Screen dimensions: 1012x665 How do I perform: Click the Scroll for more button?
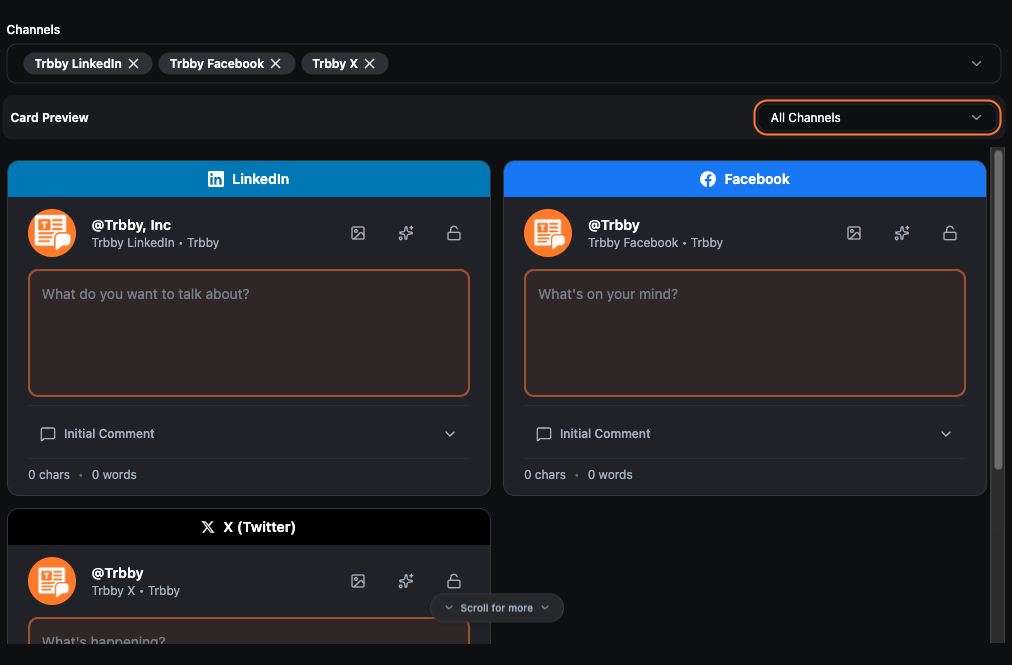point(497,608)
